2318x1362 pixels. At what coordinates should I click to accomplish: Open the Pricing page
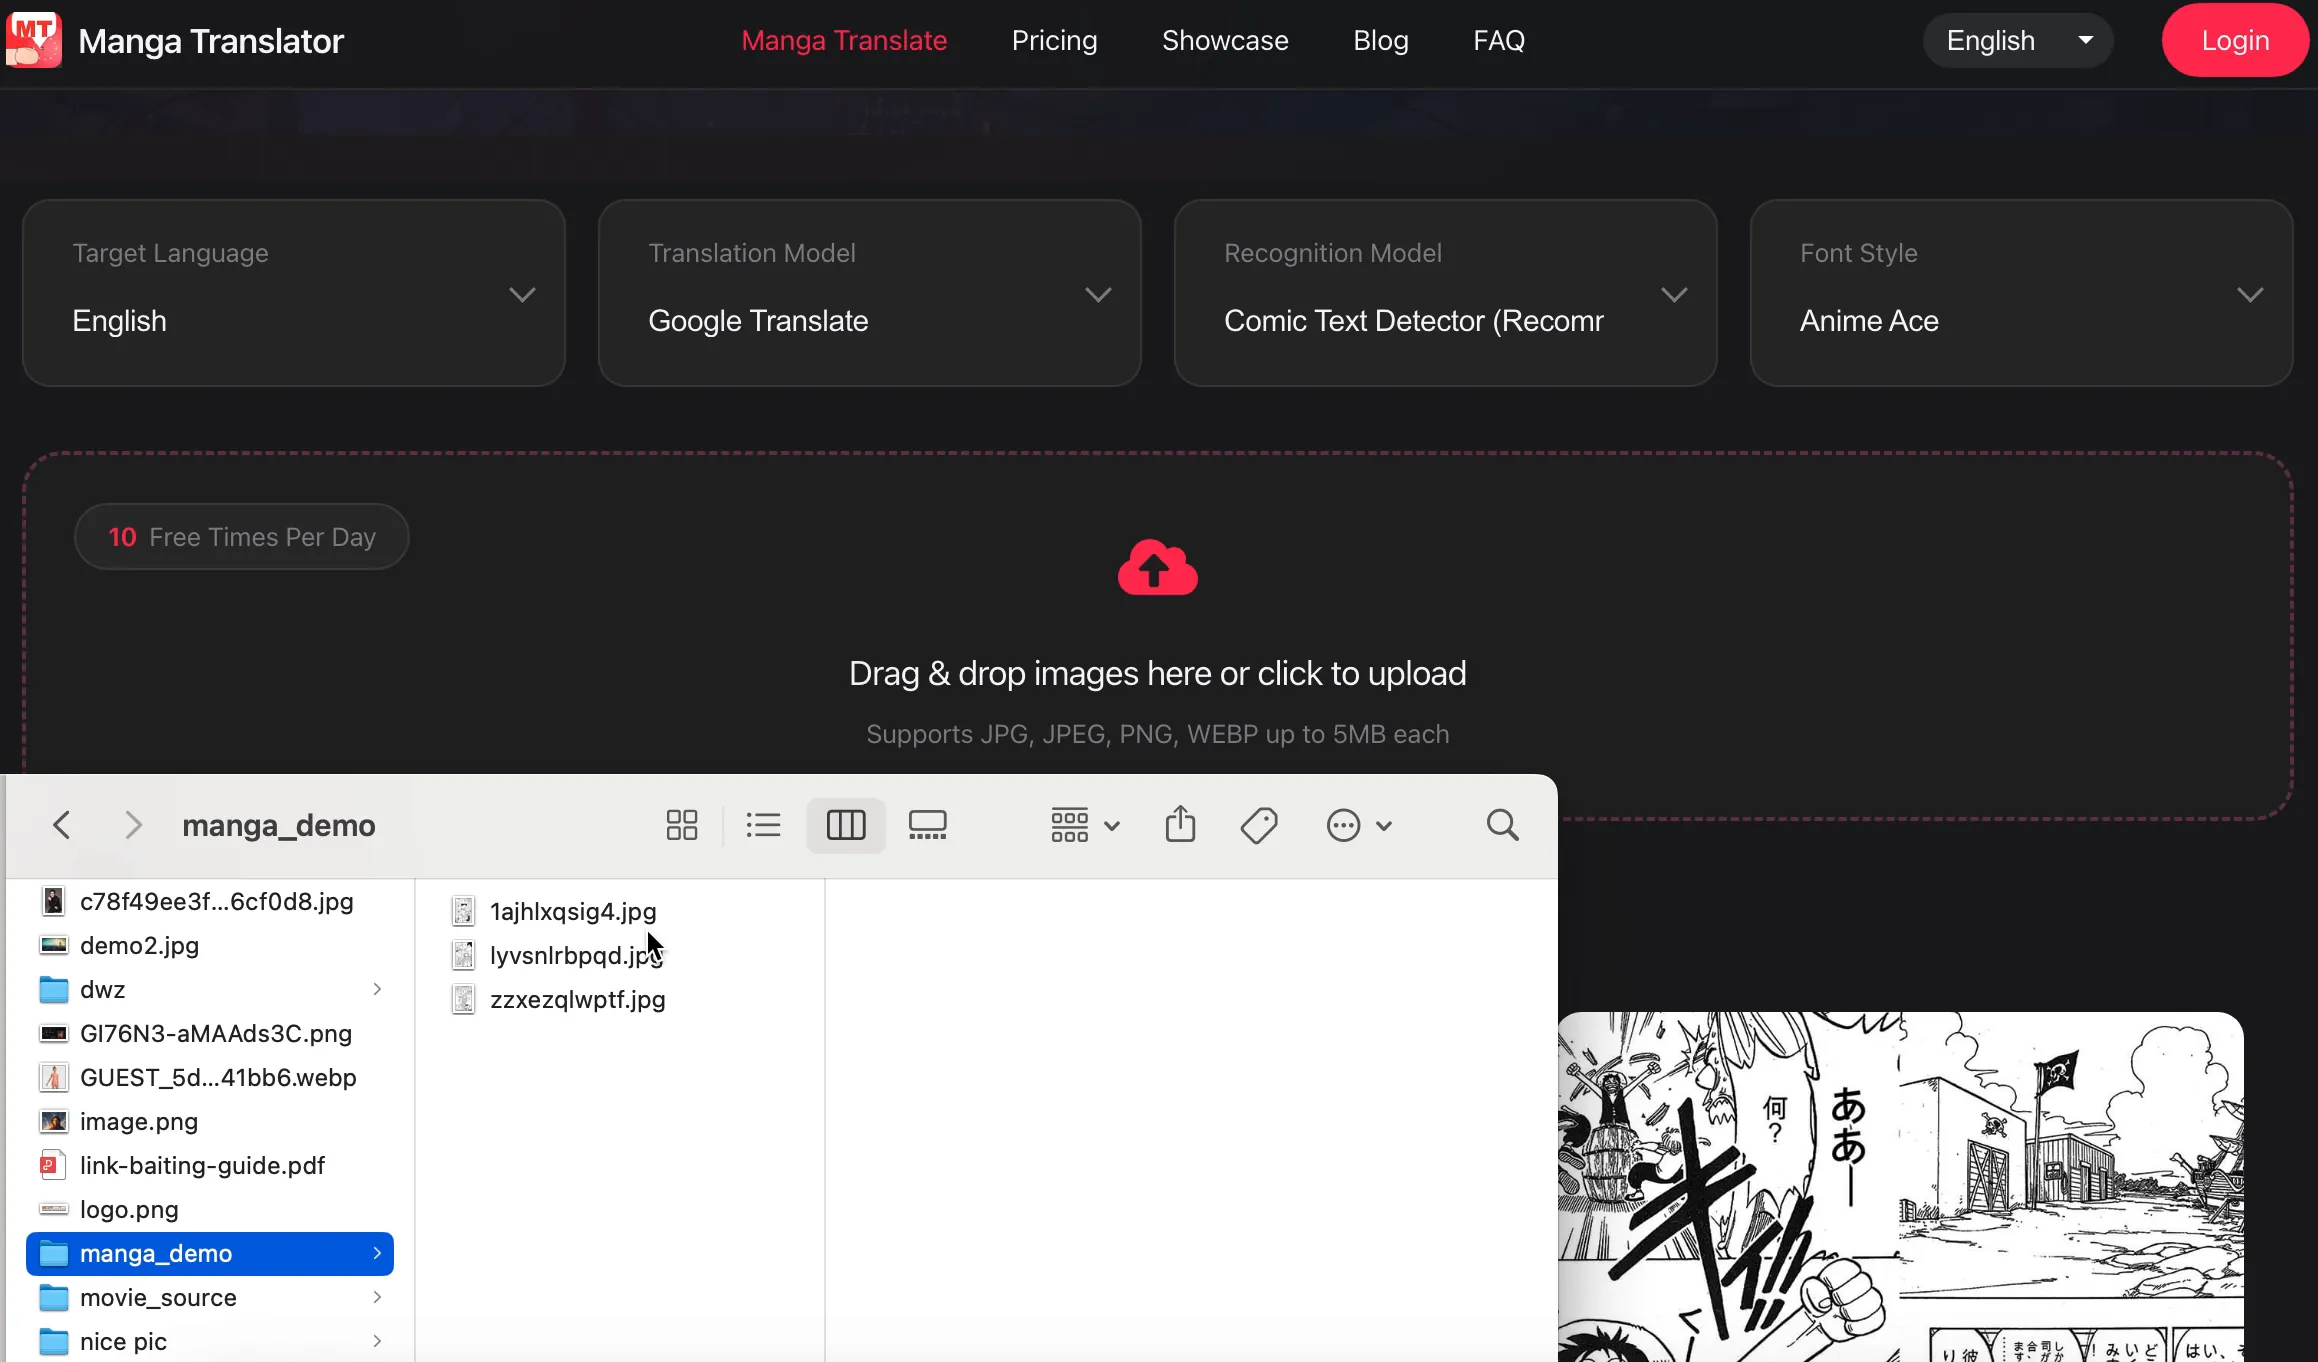[x=1054, y=40]
